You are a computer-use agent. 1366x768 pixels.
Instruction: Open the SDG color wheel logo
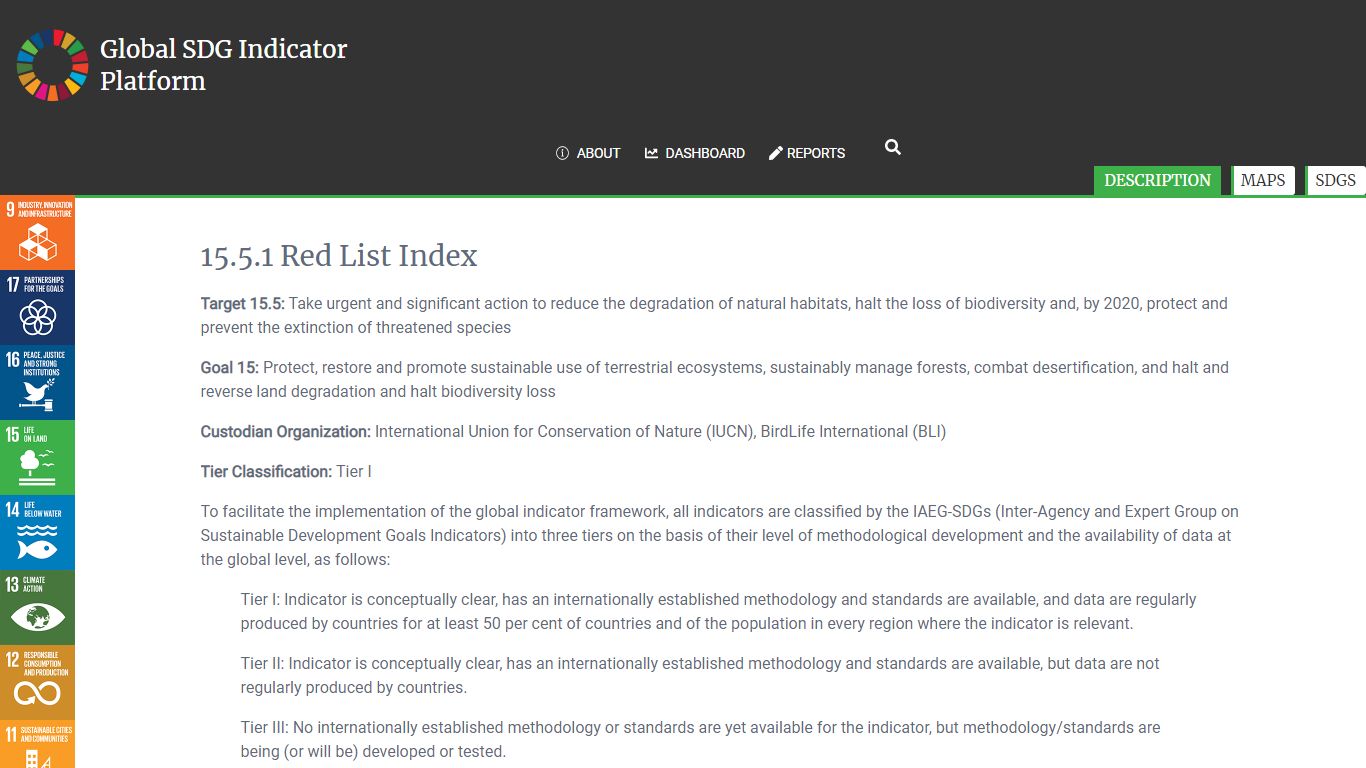[x=52, y=65]
